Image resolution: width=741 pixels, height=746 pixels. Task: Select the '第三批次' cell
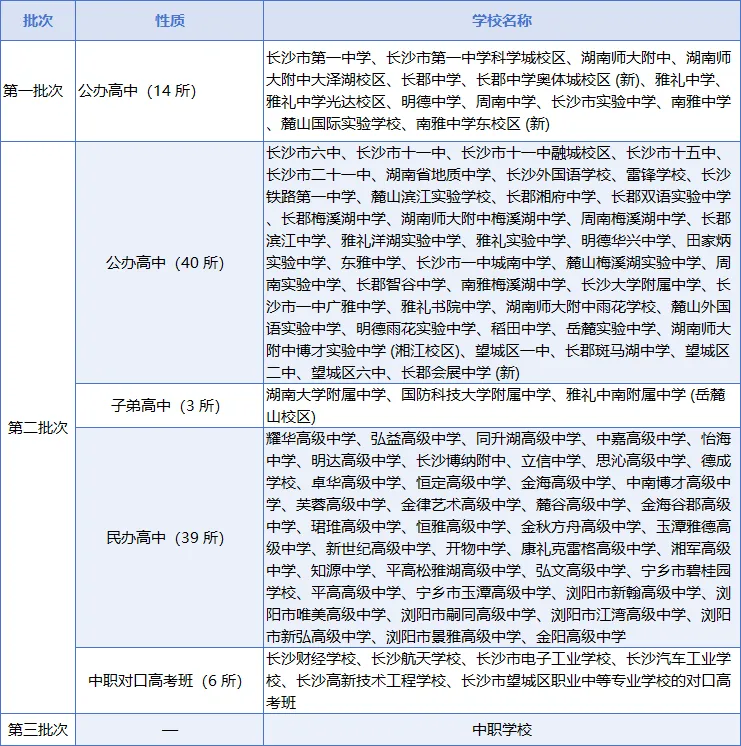[x=38, y=729]
